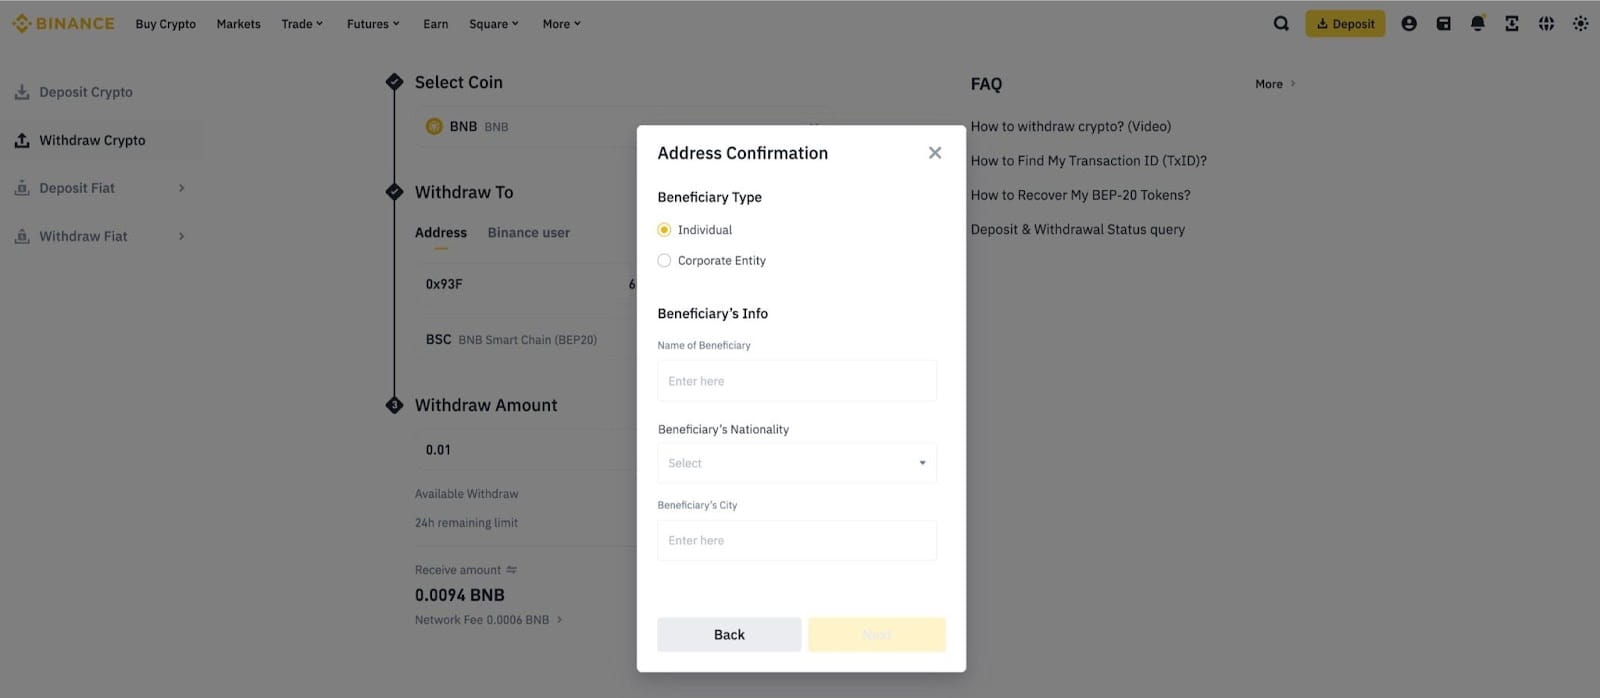Expand the Trade menu
The image size is (1600, 698).
click(x=302, y=24)
